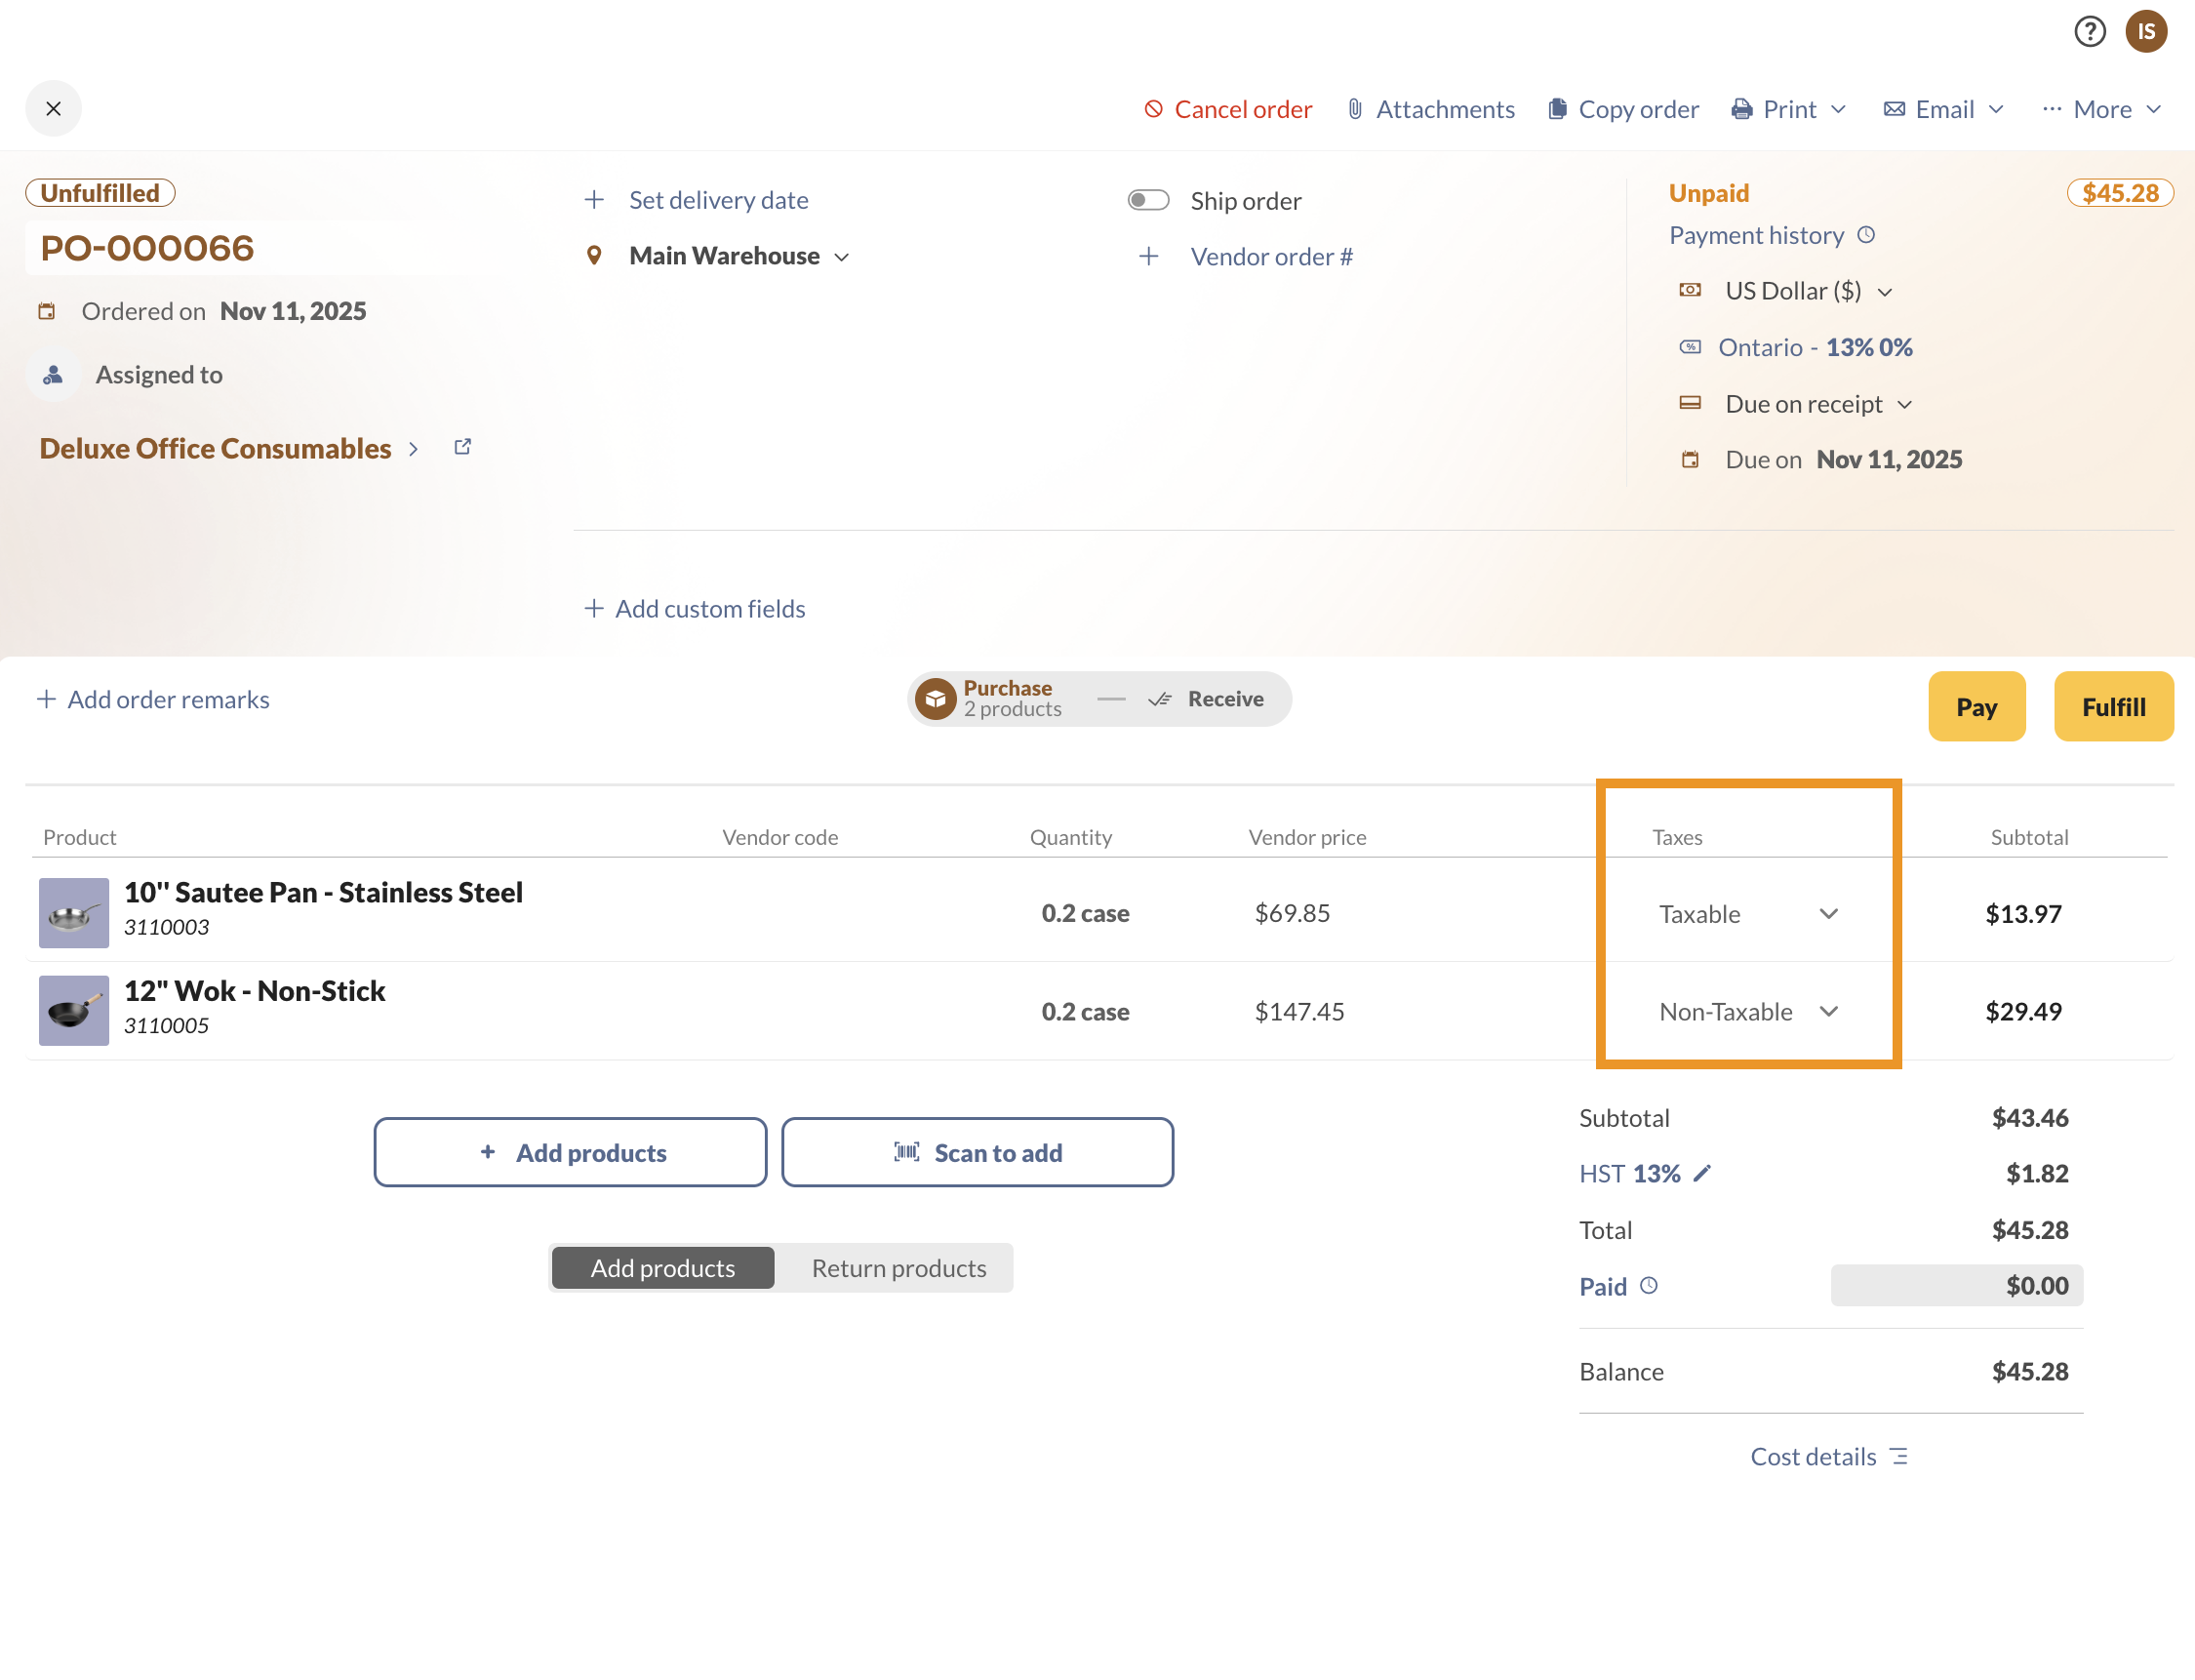
Task: Switch to Return products mode
Action: [898, 1268]
